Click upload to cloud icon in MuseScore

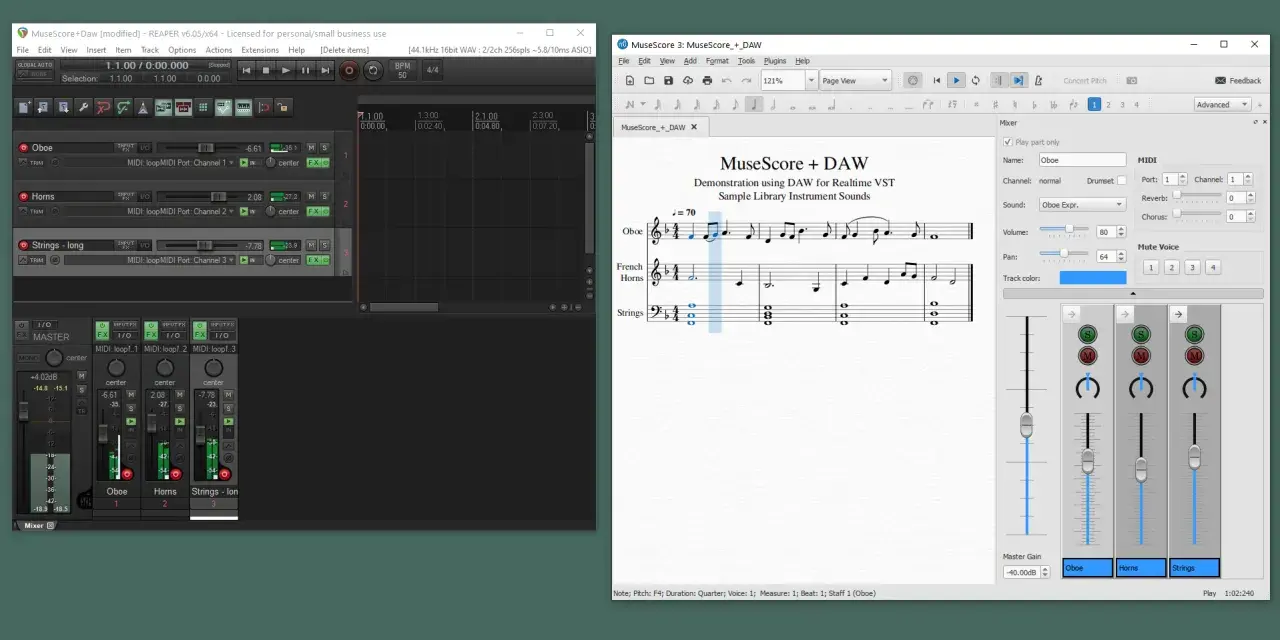[x=688, y=80]
